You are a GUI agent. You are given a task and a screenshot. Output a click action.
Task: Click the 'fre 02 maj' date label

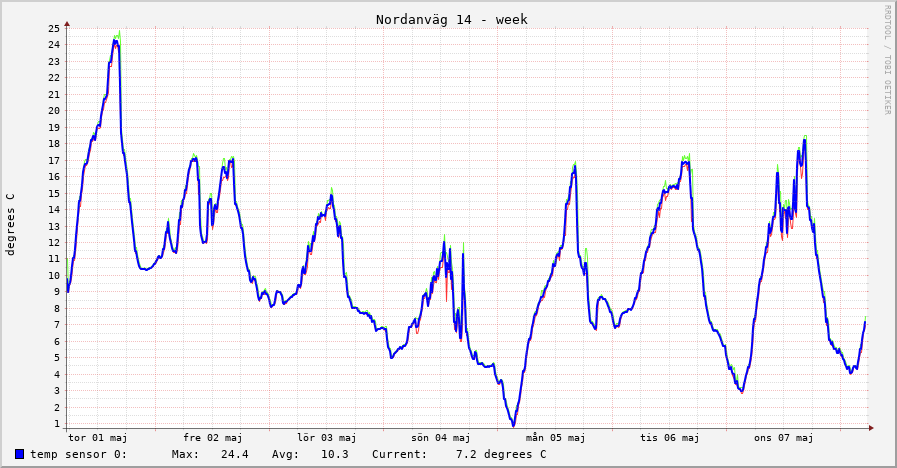pos(213,438)
